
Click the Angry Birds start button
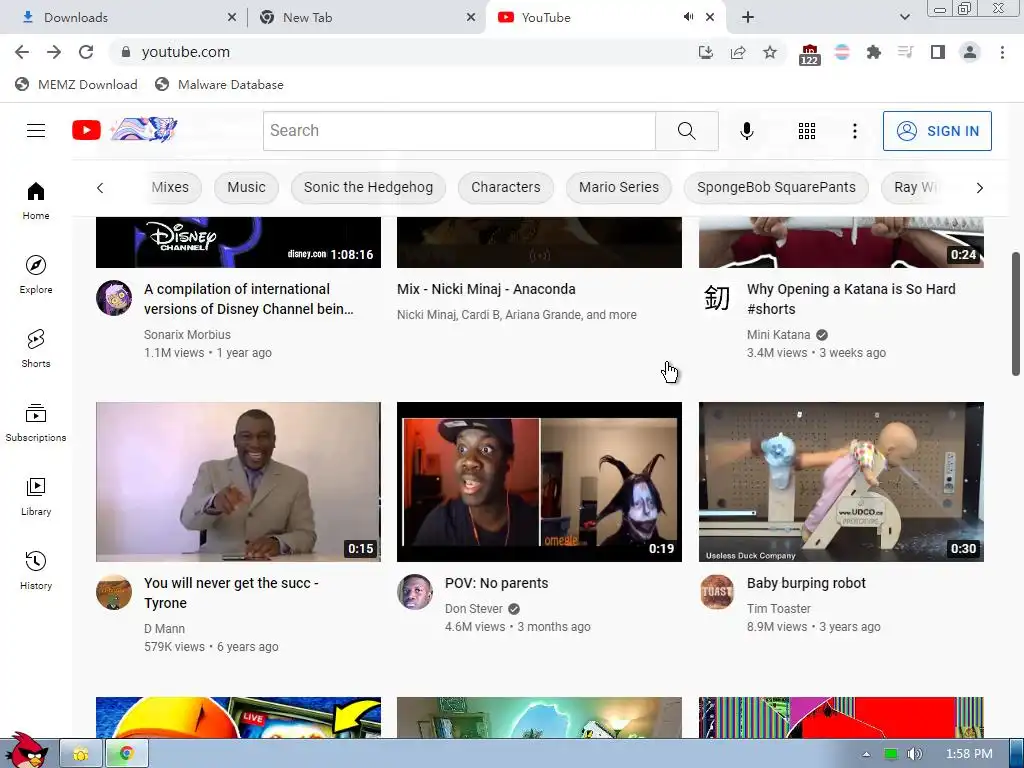pyautogui.click(x=26, y=750)
